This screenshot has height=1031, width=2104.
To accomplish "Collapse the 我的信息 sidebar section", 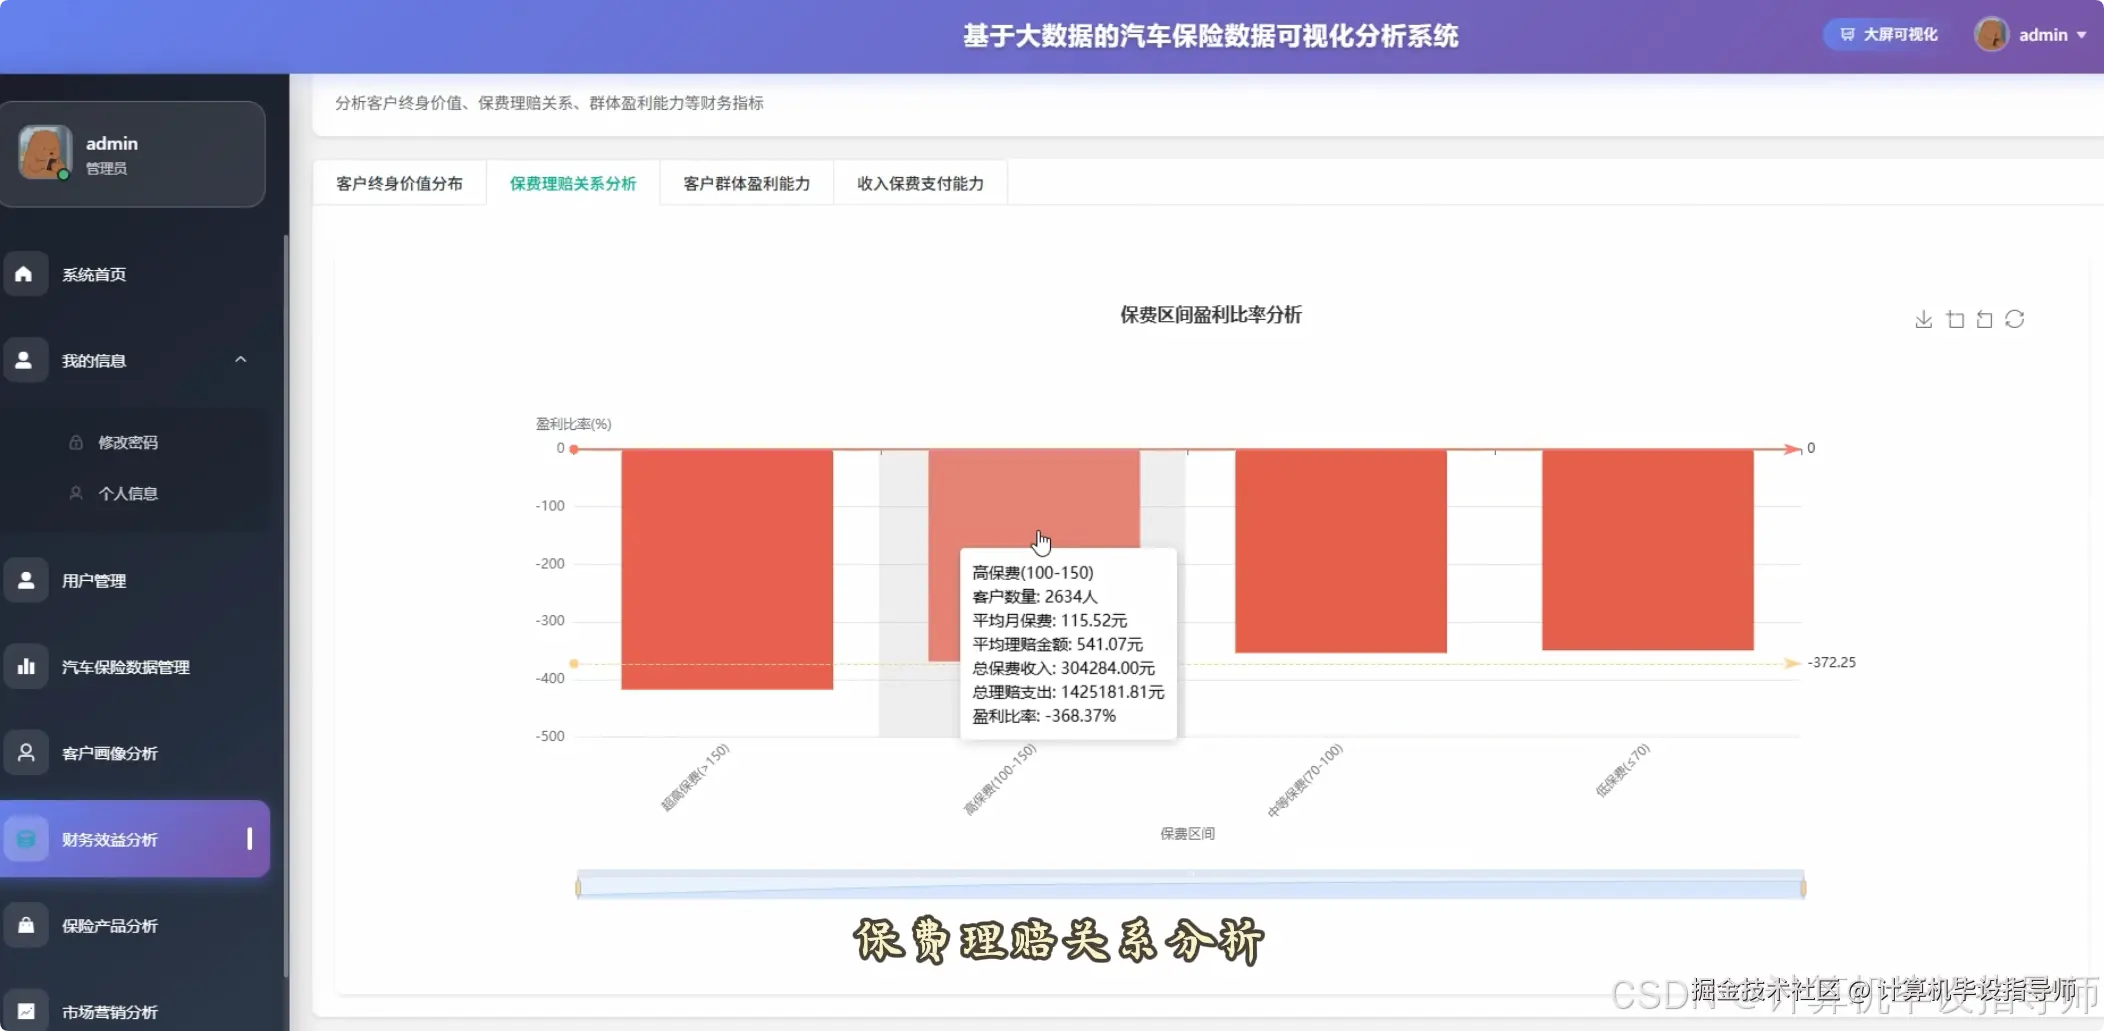I will tap(239, 359).
